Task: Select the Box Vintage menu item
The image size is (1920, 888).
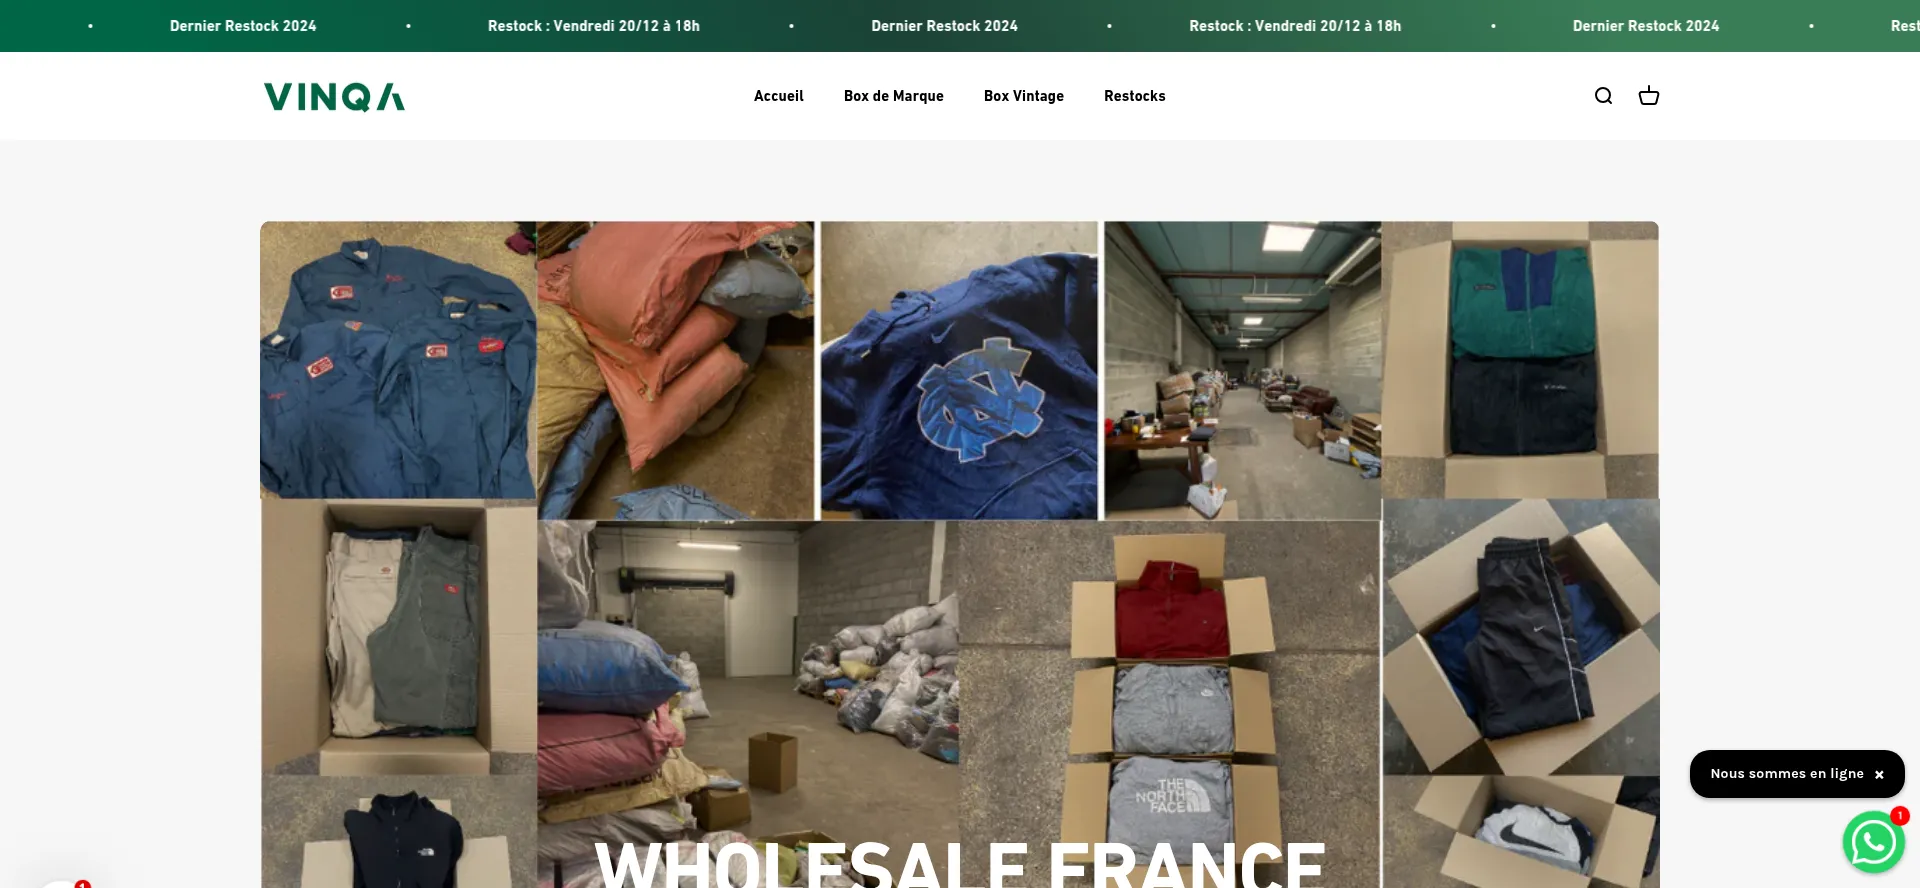Action: (1023, 96)
